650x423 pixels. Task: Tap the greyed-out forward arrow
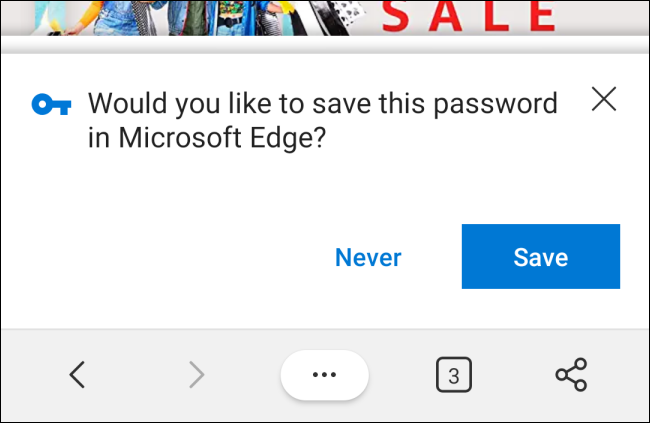(197, 375)
